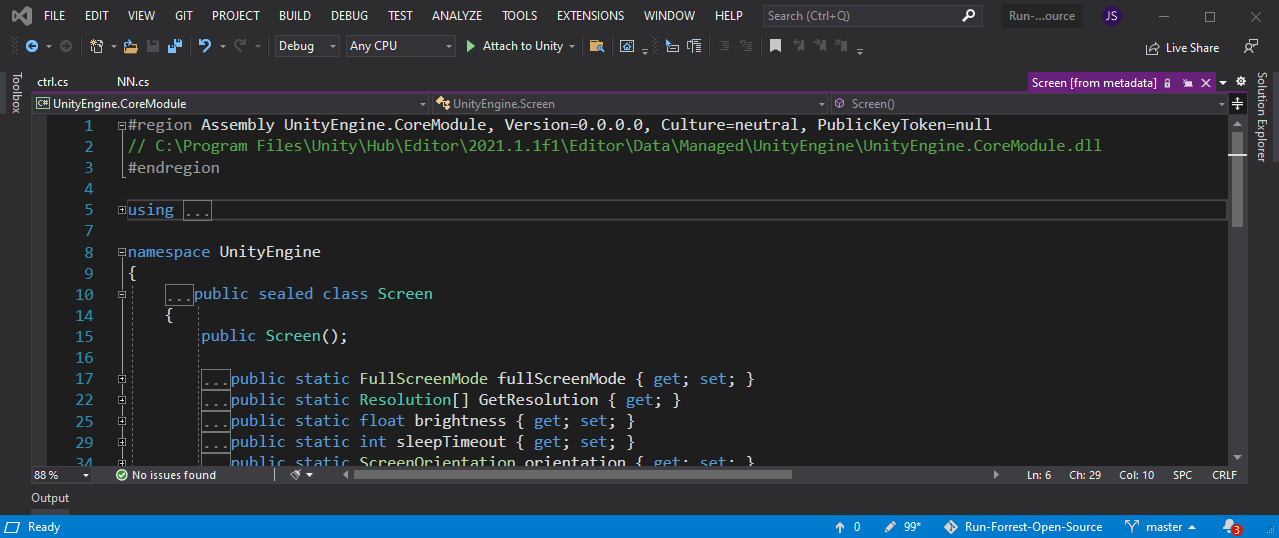
Task: Click the decrease indent icon
Action: coord(723,46)
